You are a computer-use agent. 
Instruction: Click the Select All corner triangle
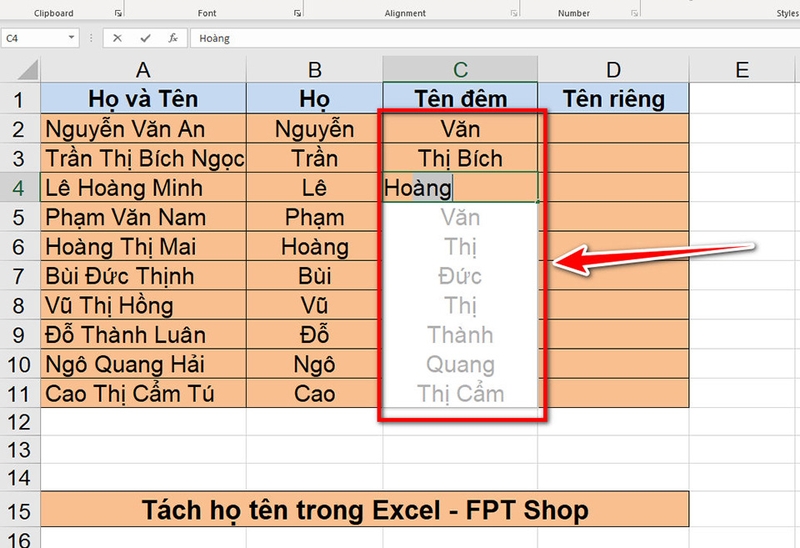pos(27,70)
